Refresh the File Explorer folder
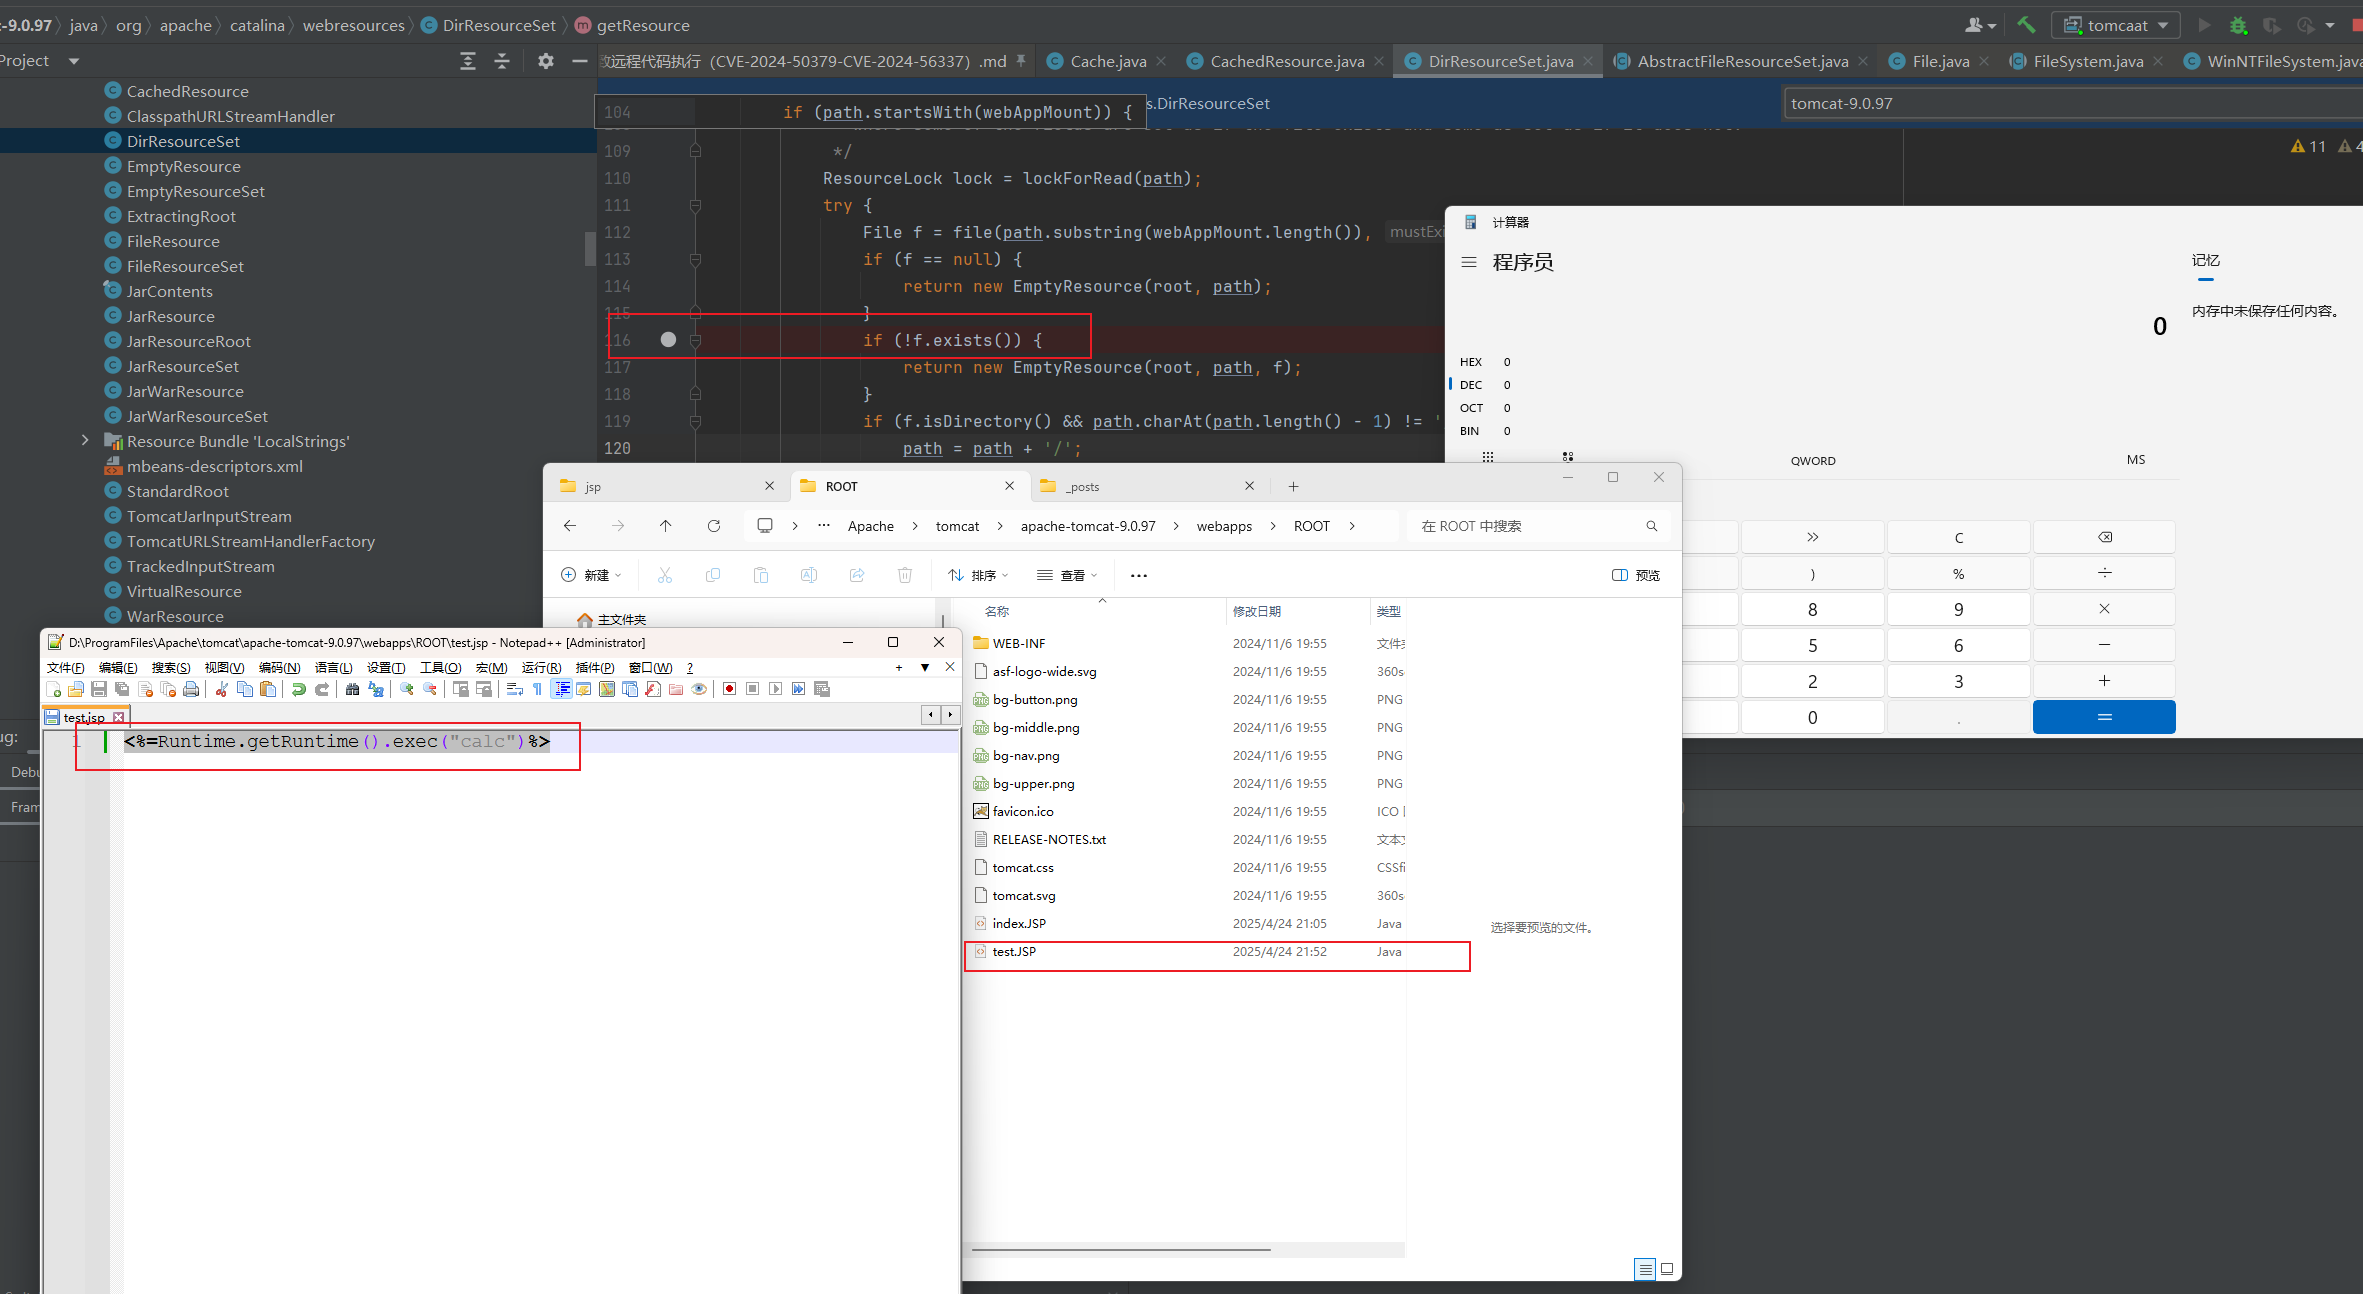Screen dimensions: 2363x1294 point(713,526)
